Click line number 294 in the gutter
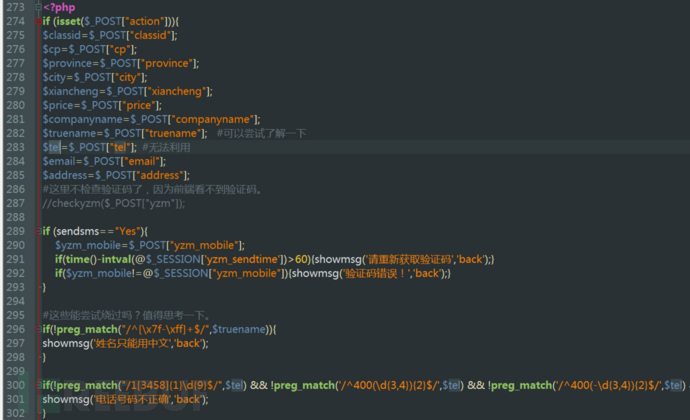This screenshot has height=420, width=690. pos(15,301)
